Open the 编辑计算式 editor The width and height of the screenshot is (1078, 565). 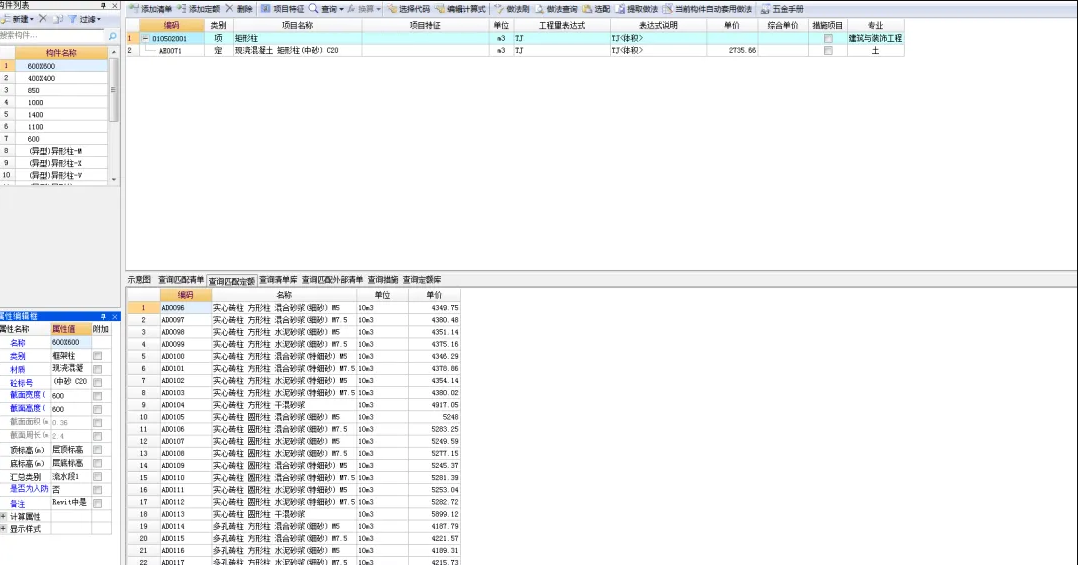coord(461,9)
